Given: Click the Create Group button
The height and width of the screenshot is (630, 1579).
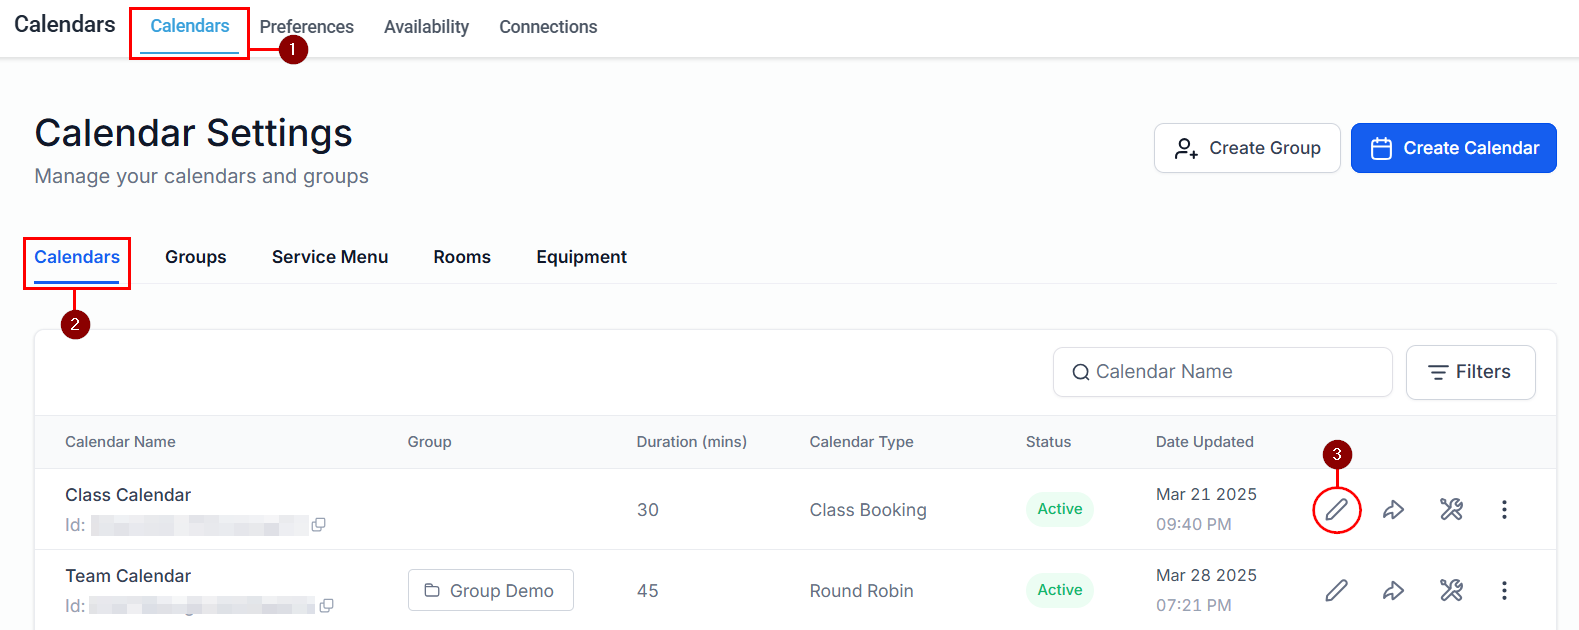Looking at the screenshot, I should pos(1246,148).
